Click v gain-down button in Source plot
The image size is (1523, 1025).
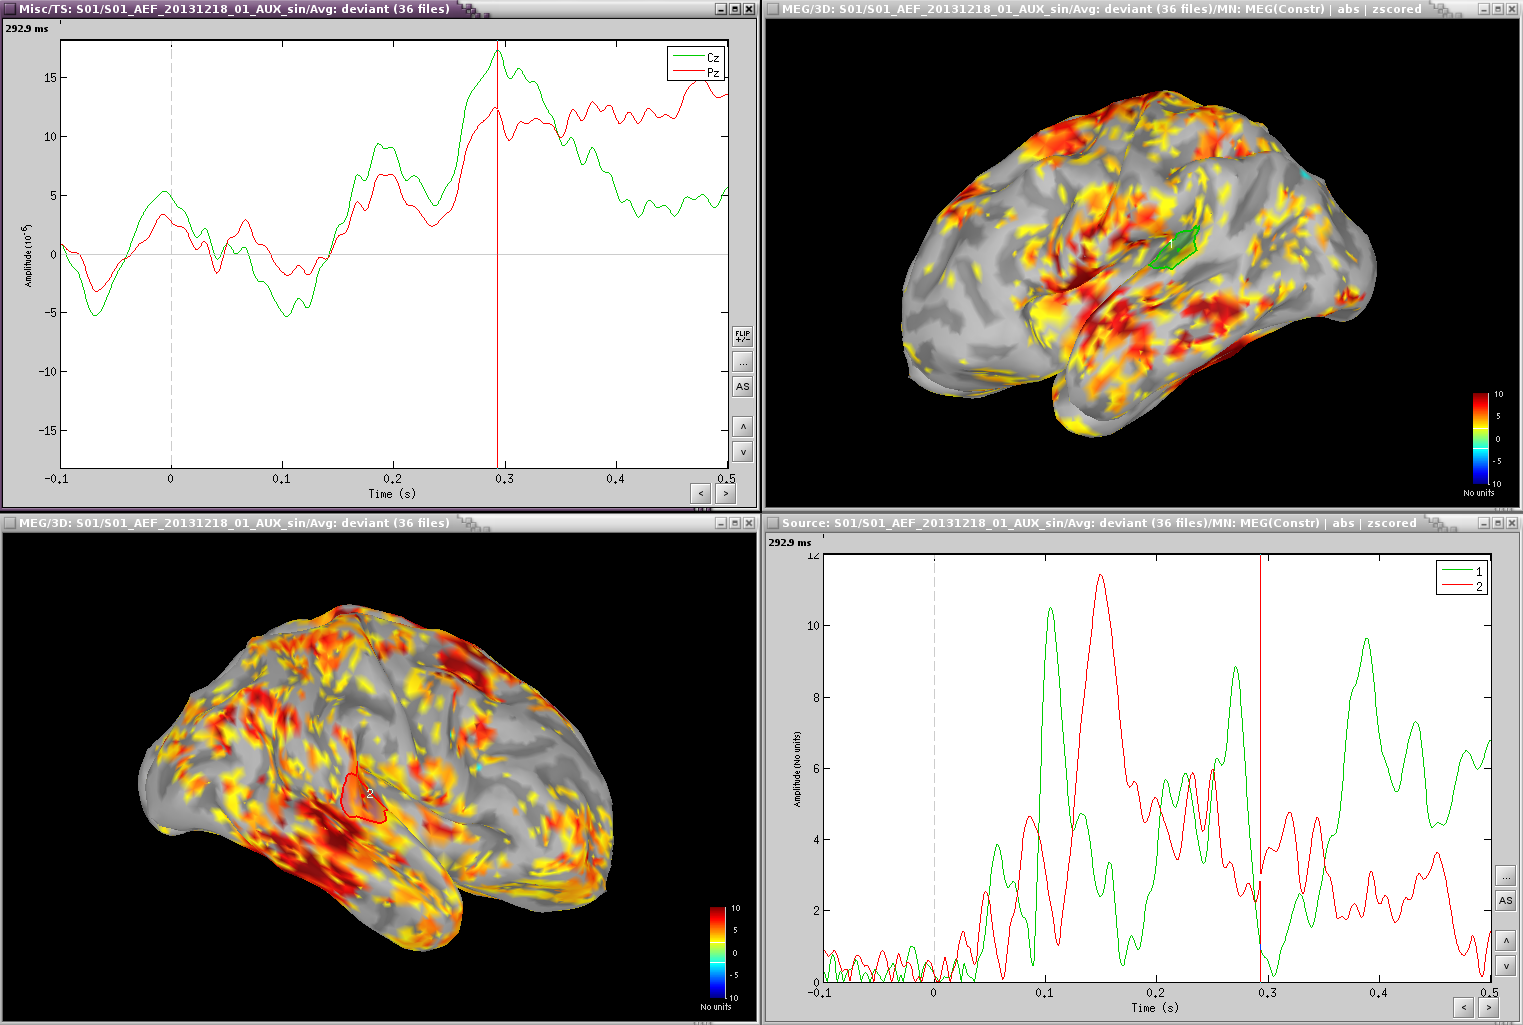point(1505,966)
